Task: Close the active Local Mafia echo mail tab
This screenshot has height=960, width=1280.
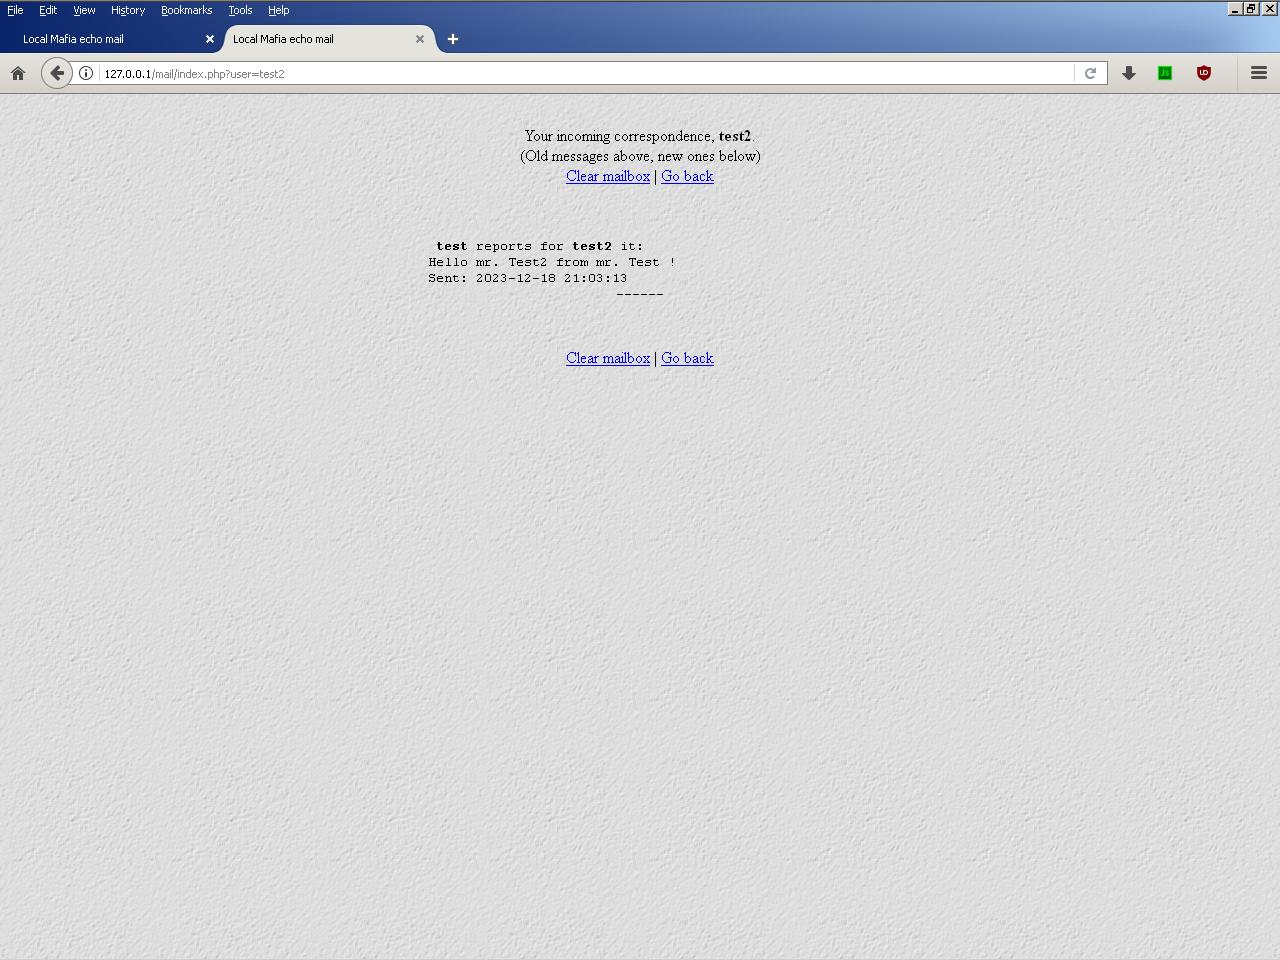Action: 420,39
